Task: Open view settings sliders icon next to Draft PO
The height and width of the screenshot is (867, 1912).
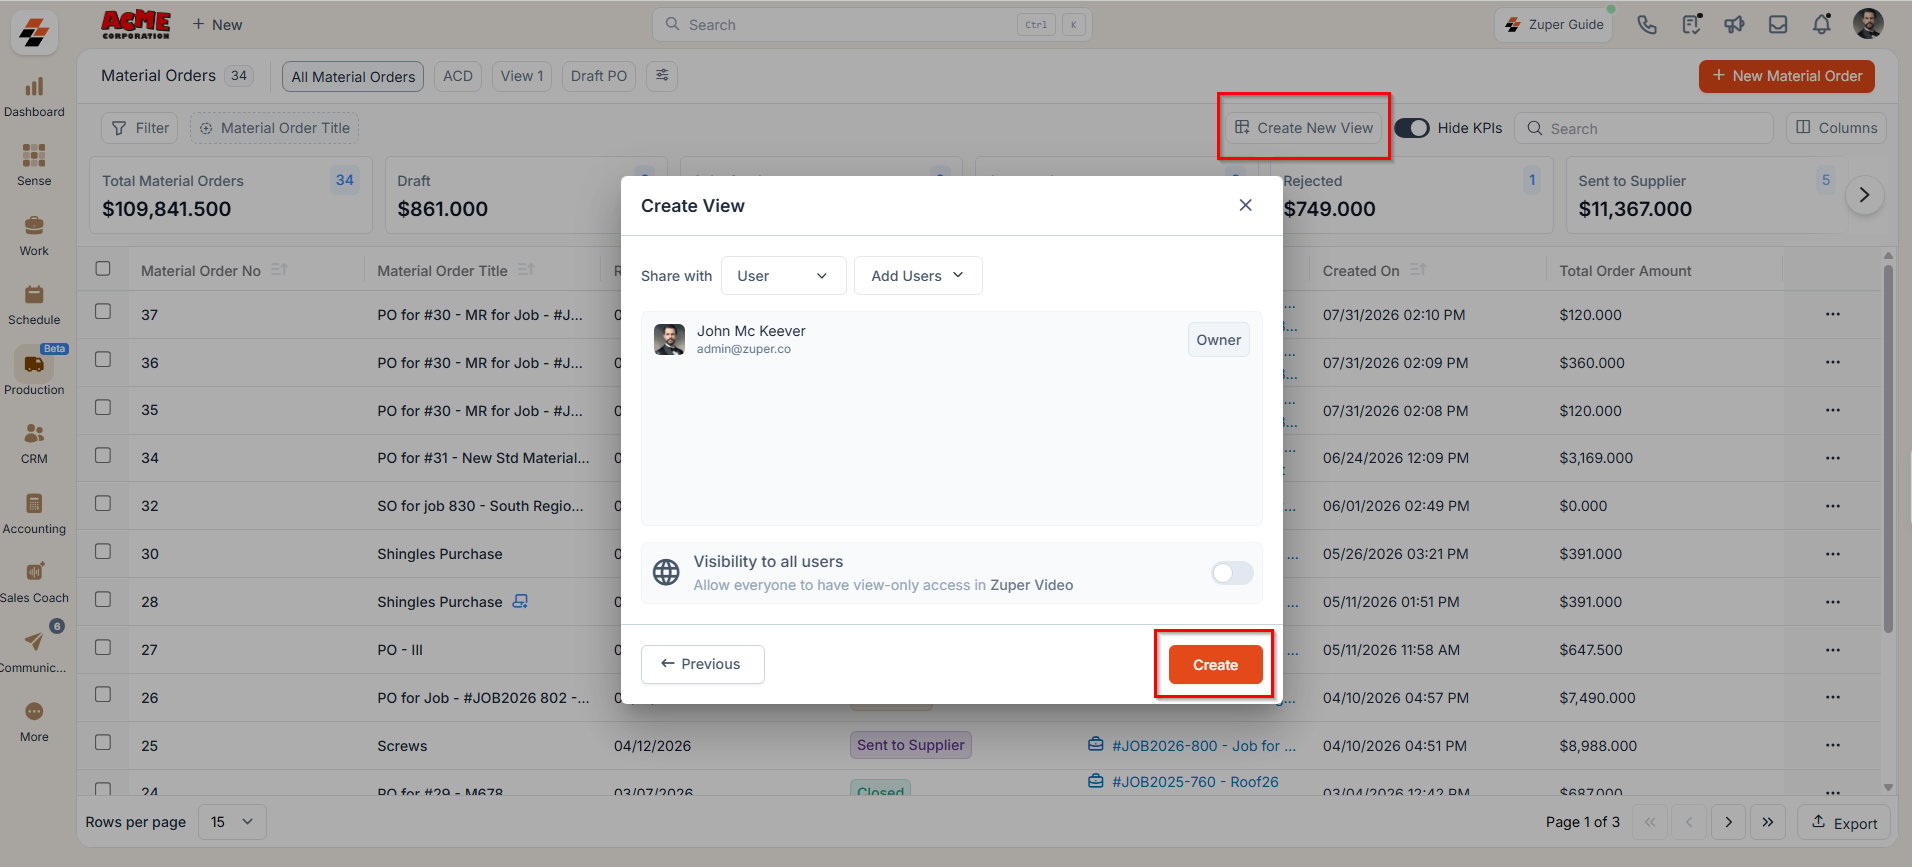Action: point(662,76)
